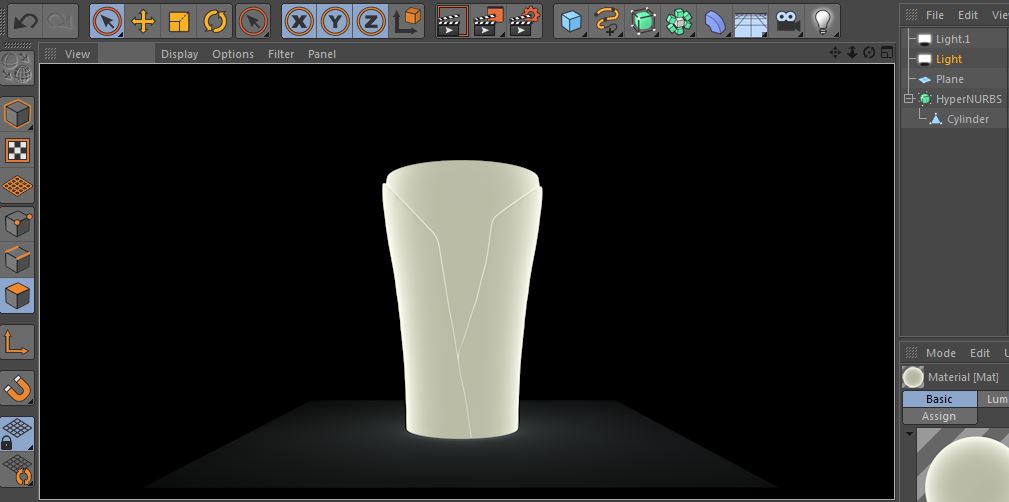Collapse the material preview disclosure triangle
1009x502 pixels.
coord(909,433)
